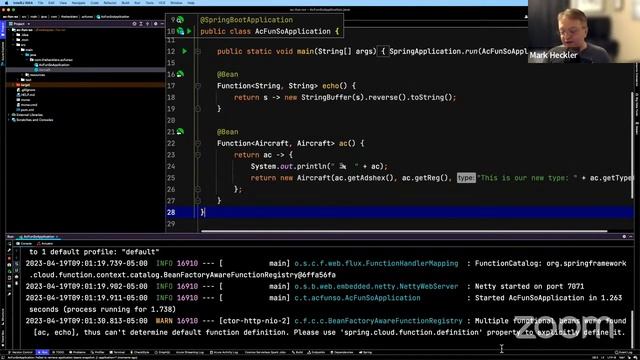This screenshot has width=640, height=360.
Task: Click select opened file icon in Project panel
Action: pos(134,24)
